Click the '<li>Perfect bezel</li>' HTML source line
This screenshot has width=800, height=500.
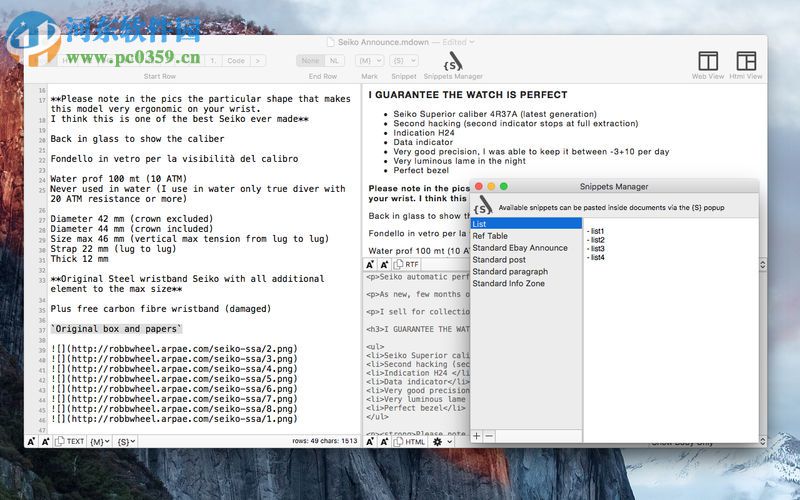(416, 408)
